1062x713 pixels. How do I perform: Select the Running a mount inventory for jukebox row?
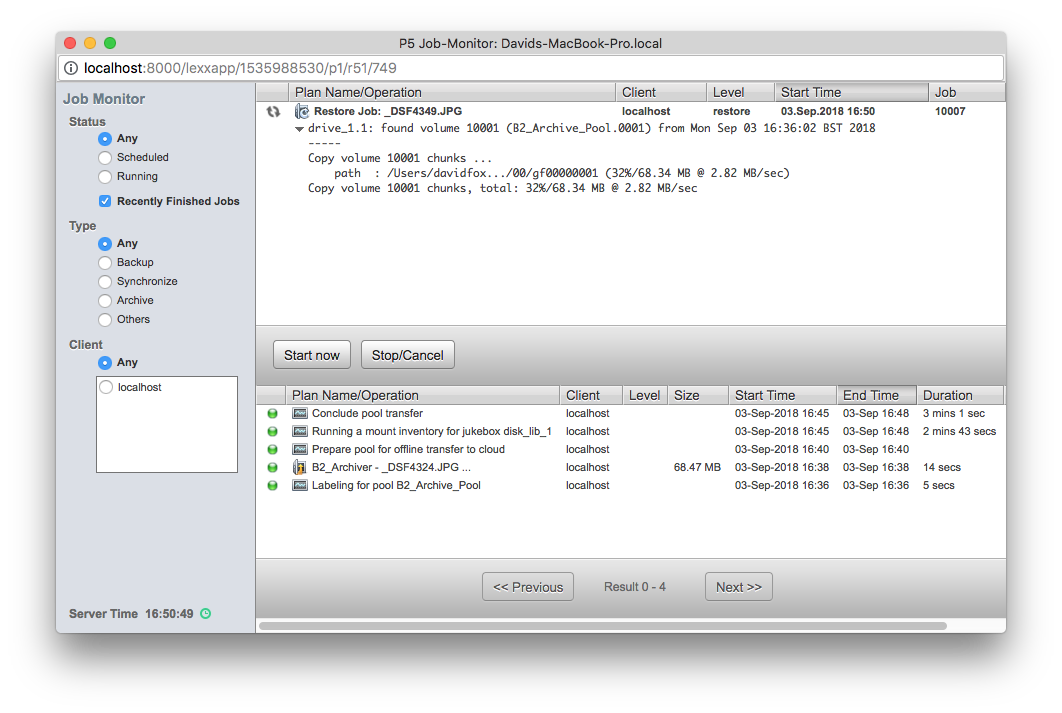(x=631, y=431)
